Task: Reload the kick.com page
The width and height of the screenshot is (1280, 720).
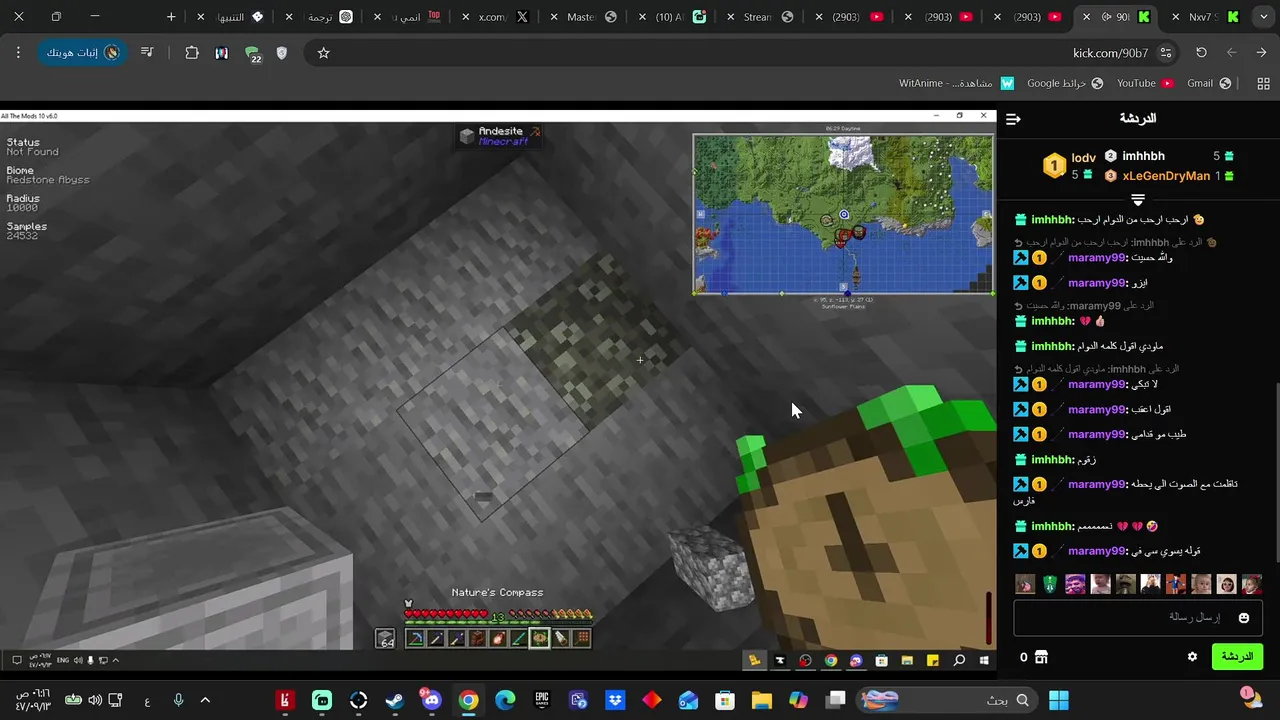Action: (x=1201, y=53)
